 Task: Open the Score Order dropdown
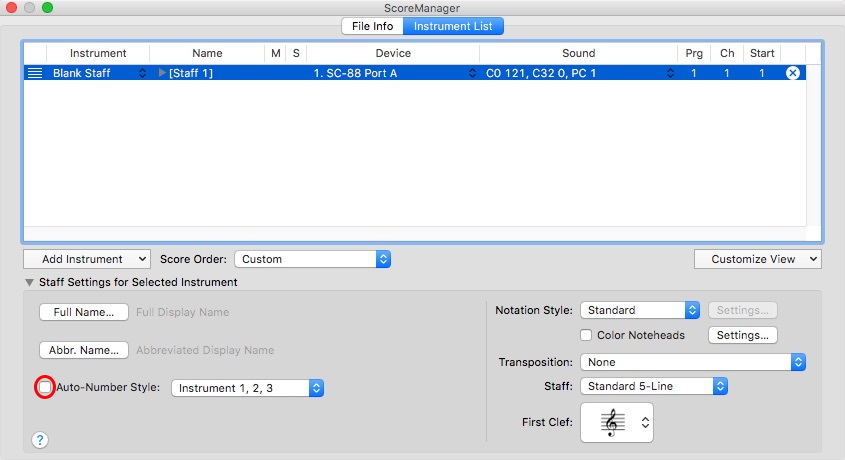(312, 259)
